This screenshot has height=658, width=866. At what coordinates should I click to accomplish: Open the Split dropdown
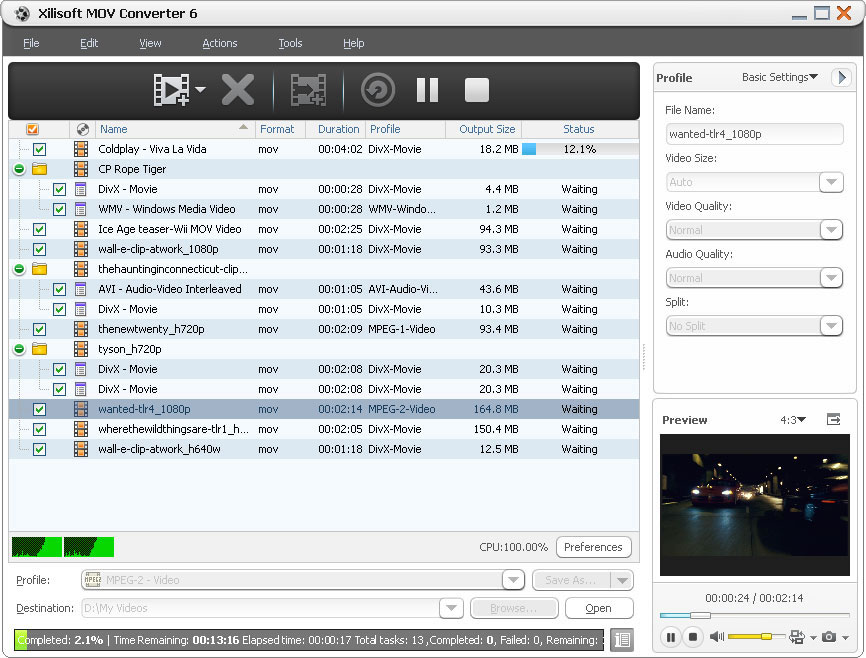(831, 326)
